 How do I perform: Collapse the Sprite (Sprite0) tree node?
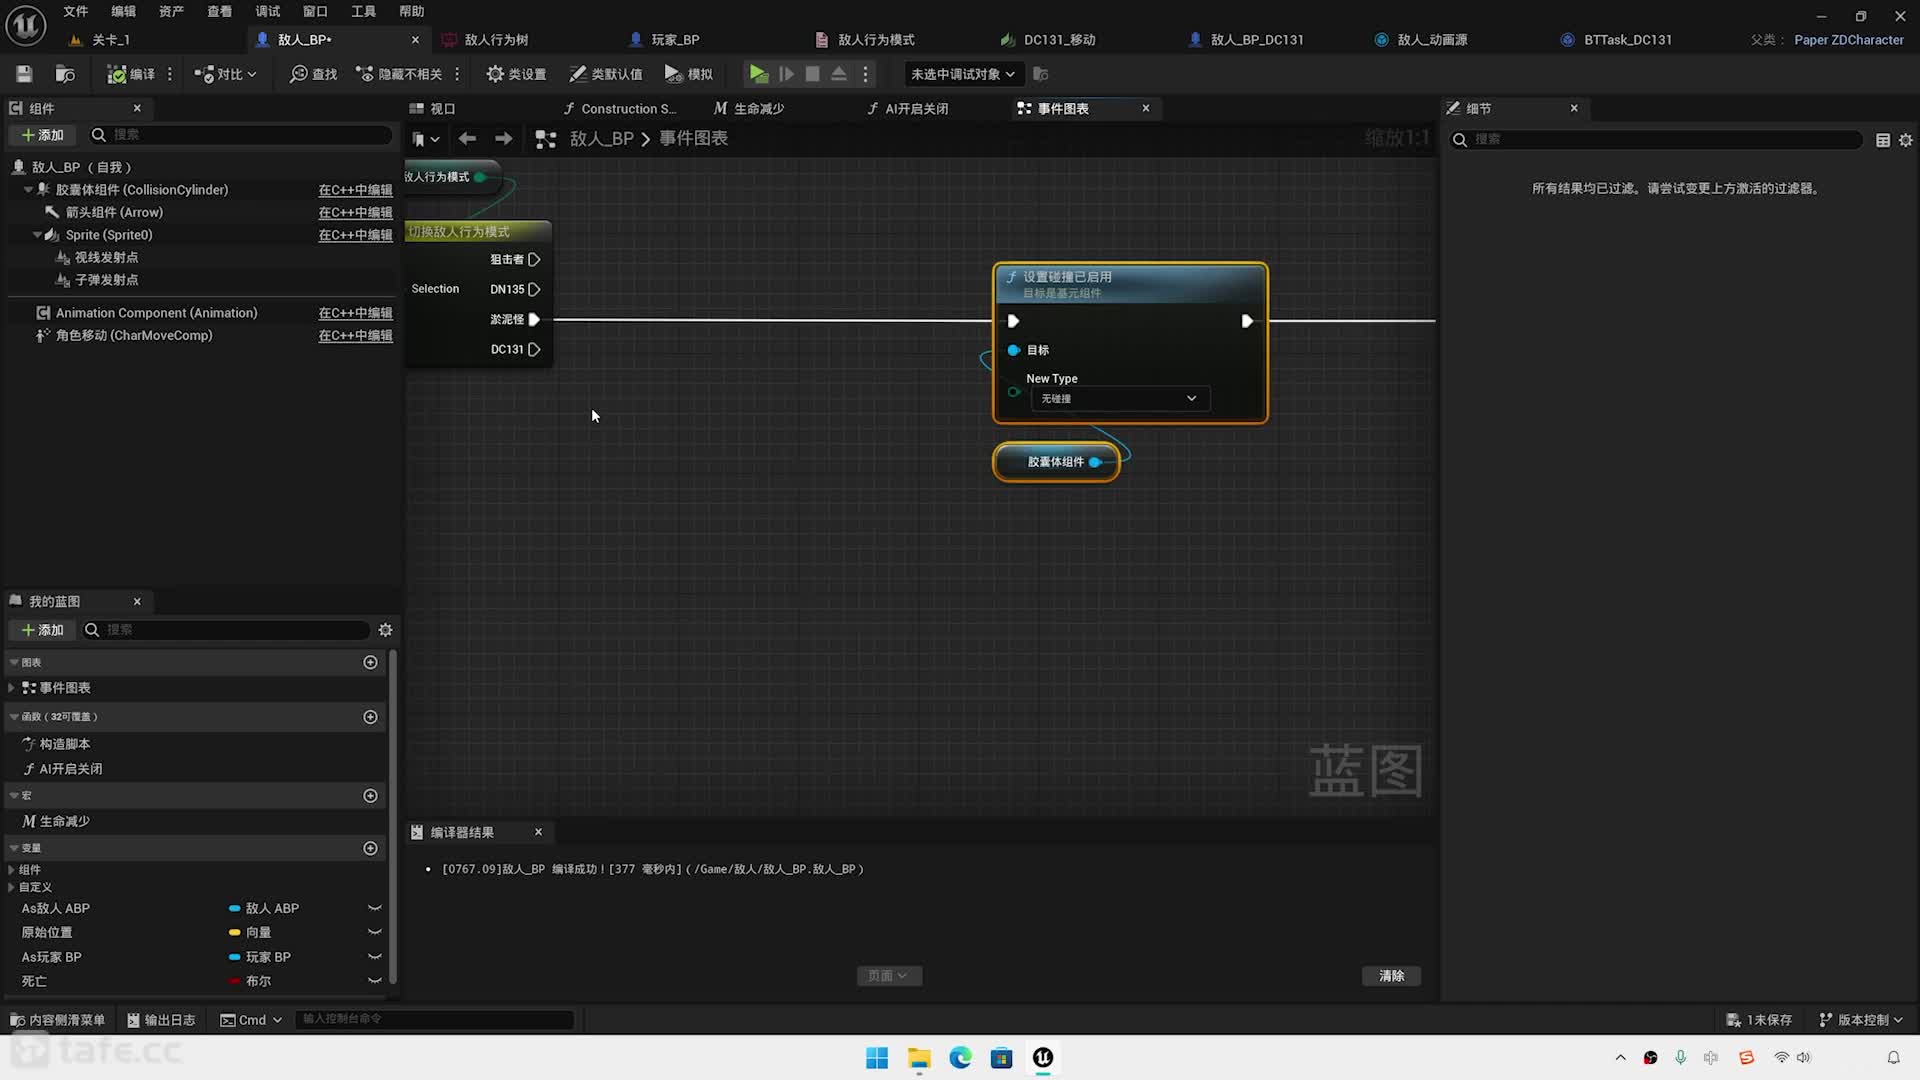[37, 235]
